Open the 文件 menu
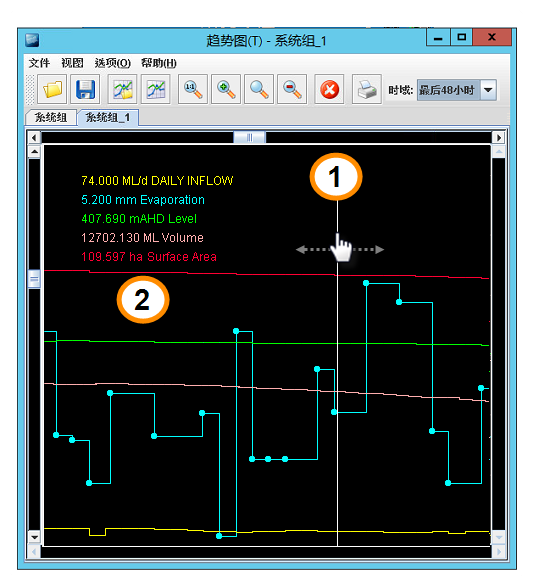This screenshot has width=534, height=588. point(39,63)
